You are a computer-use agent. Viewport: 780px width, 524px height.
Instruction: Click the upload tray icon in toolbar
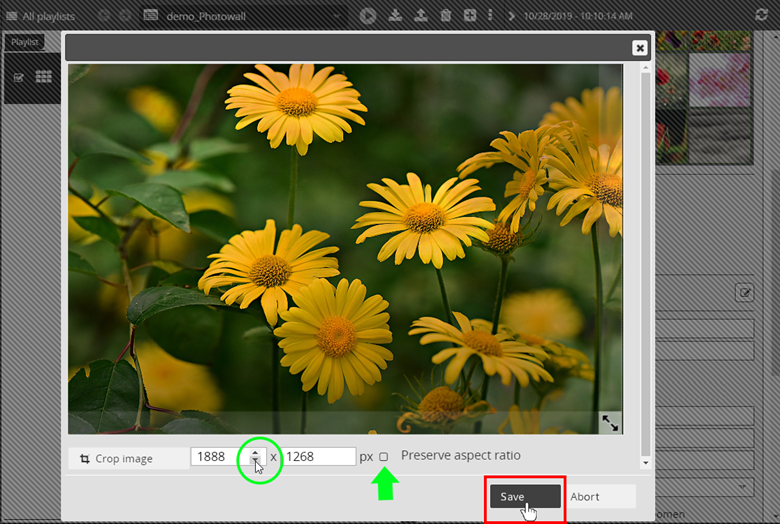click(x=421, y=15)
